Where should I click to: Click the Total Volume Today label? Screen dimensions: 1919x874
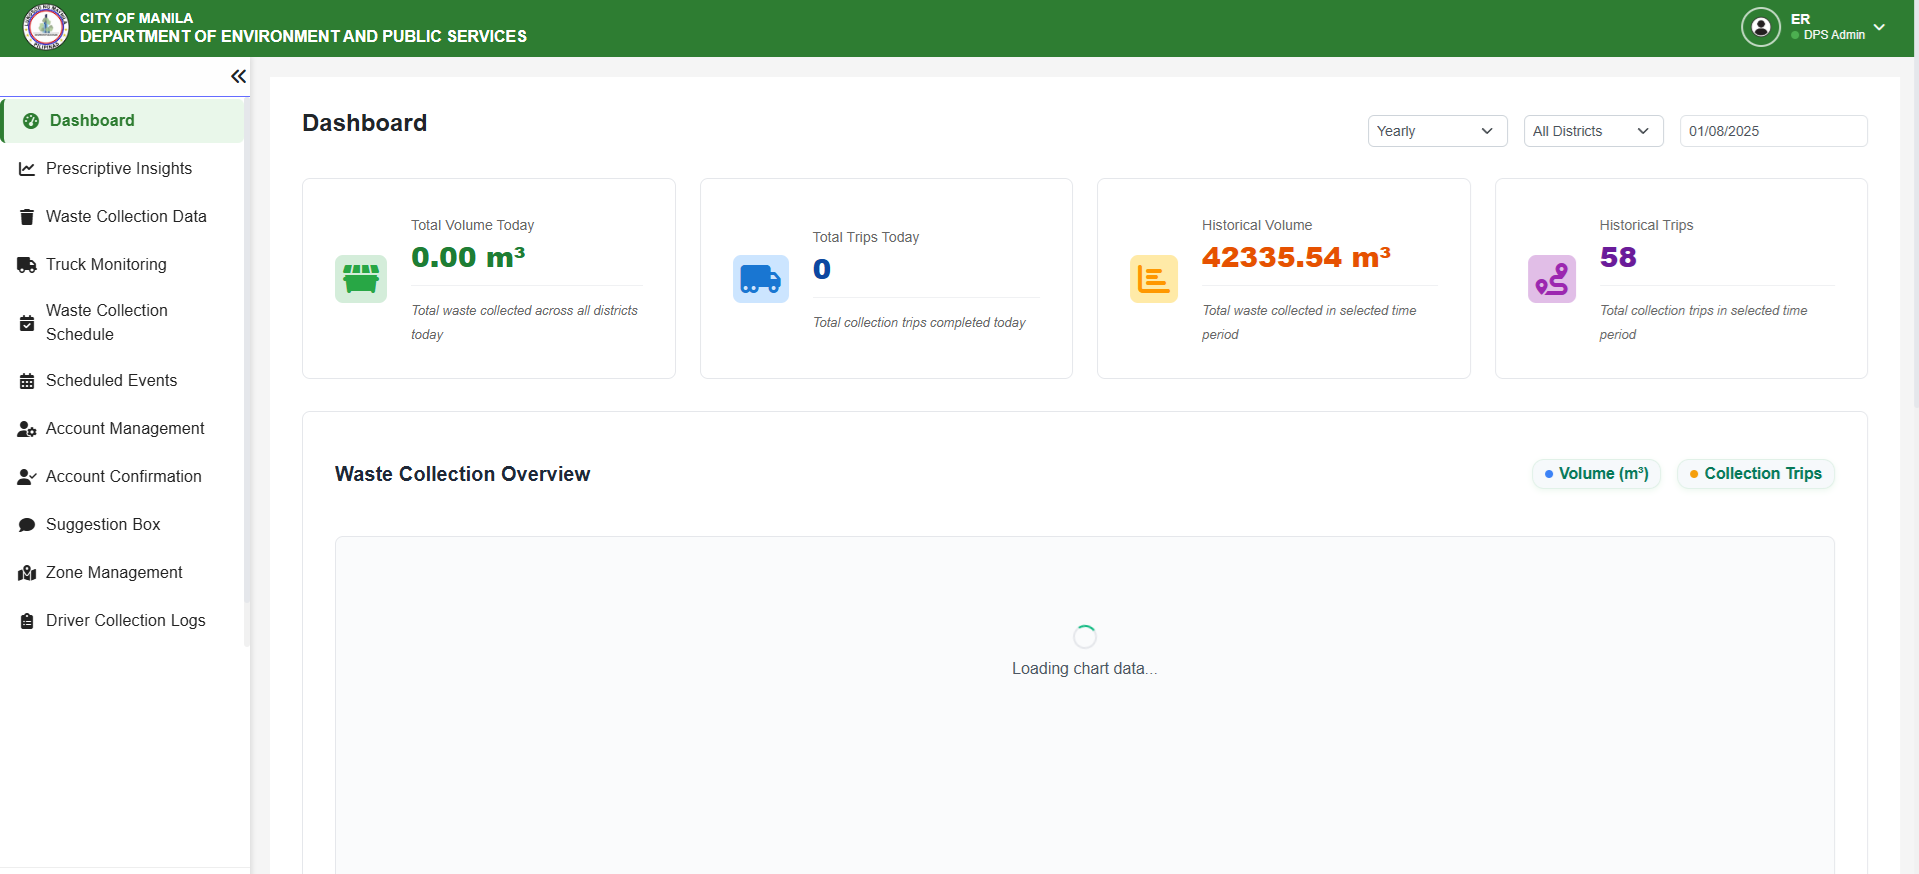[472, 225]
